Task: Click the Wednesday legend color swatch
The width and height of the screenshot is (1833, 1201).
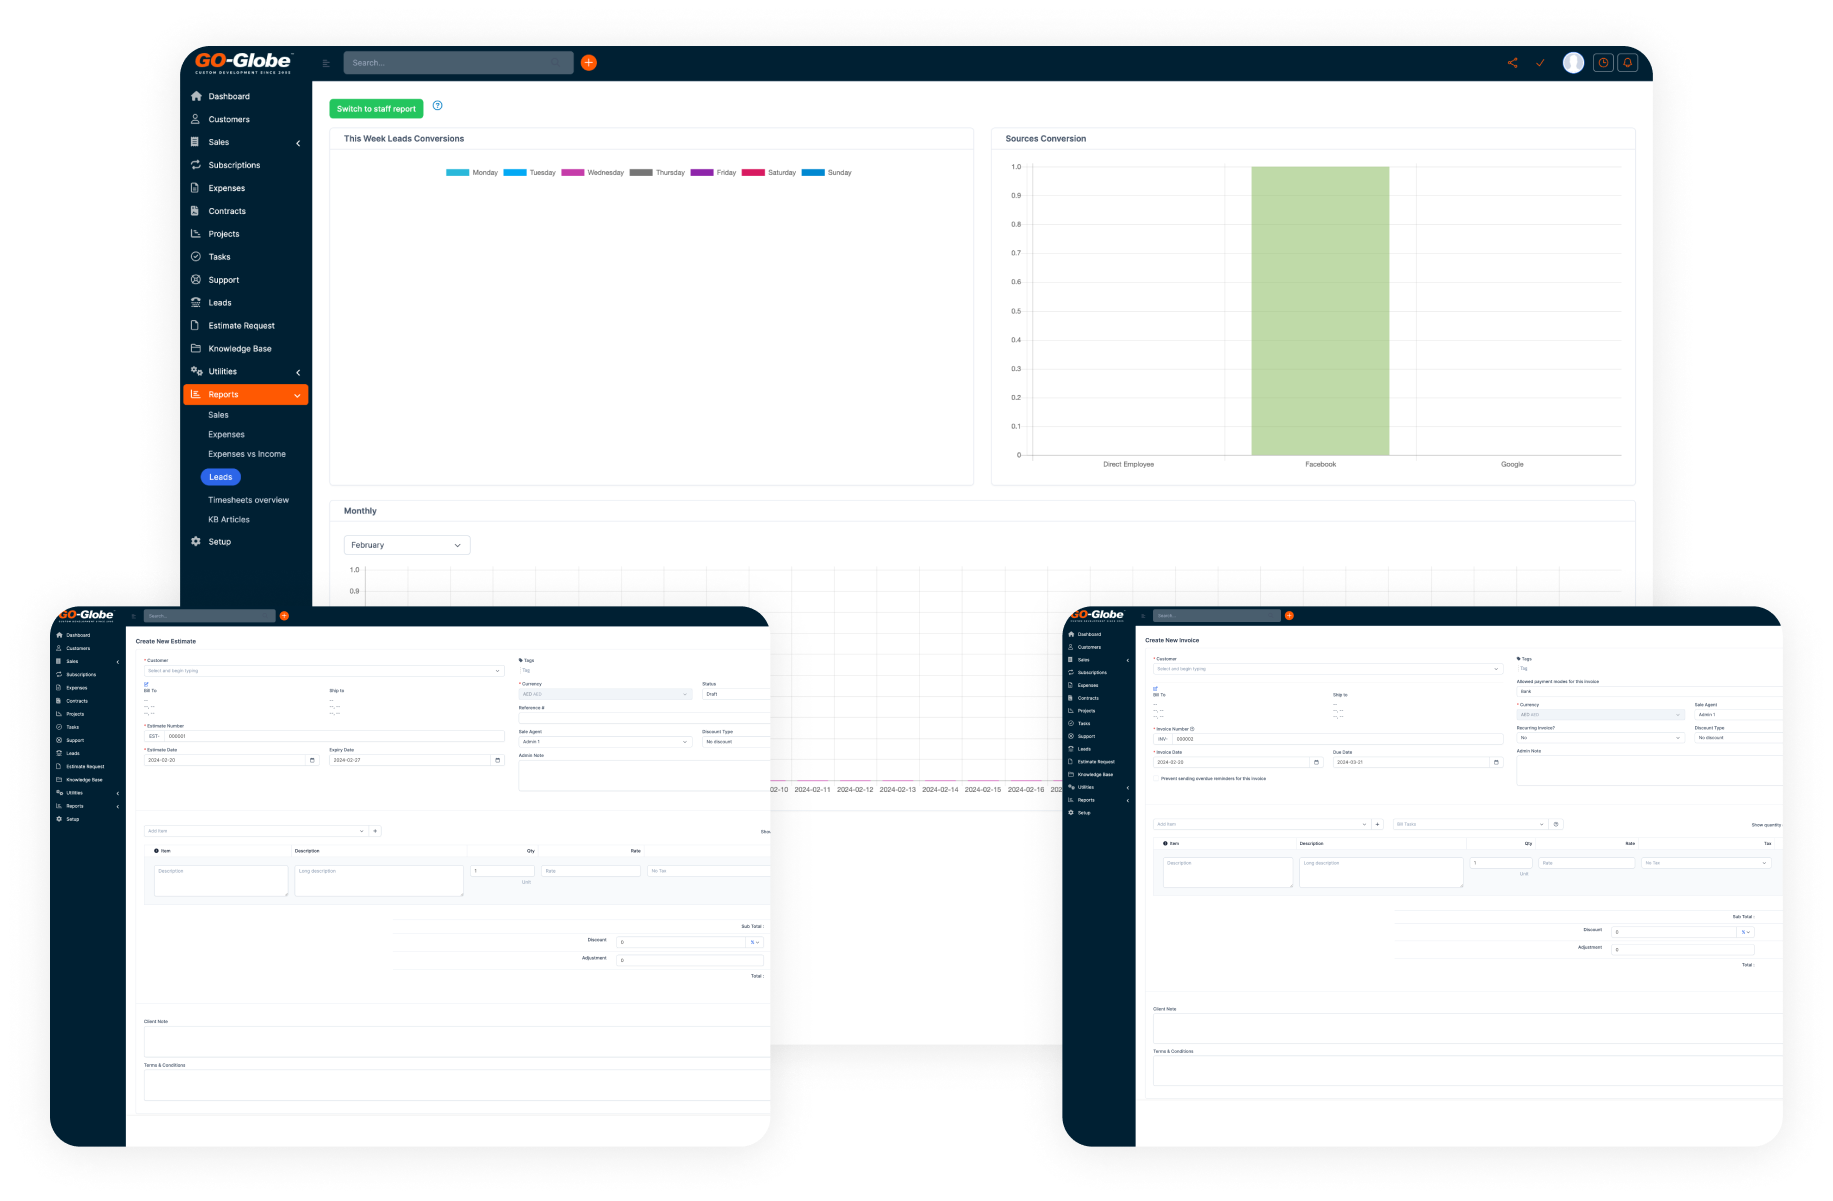Action: click(573, 173)
